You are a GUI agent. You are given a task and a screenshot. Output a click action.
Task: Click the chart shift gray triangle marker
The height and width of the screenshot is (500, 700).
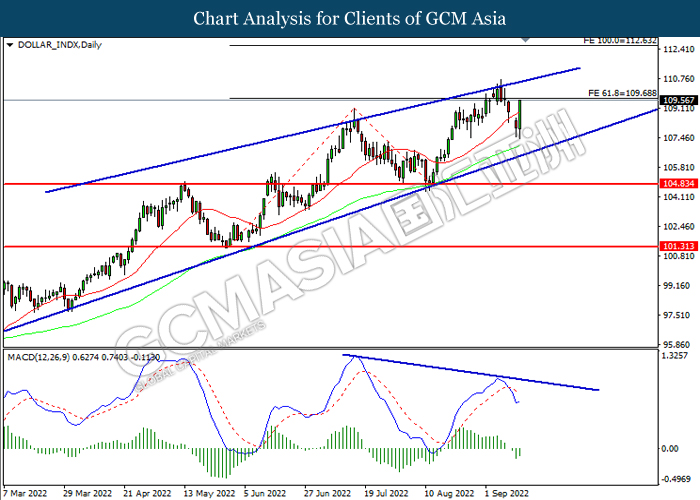click(525, 40)
